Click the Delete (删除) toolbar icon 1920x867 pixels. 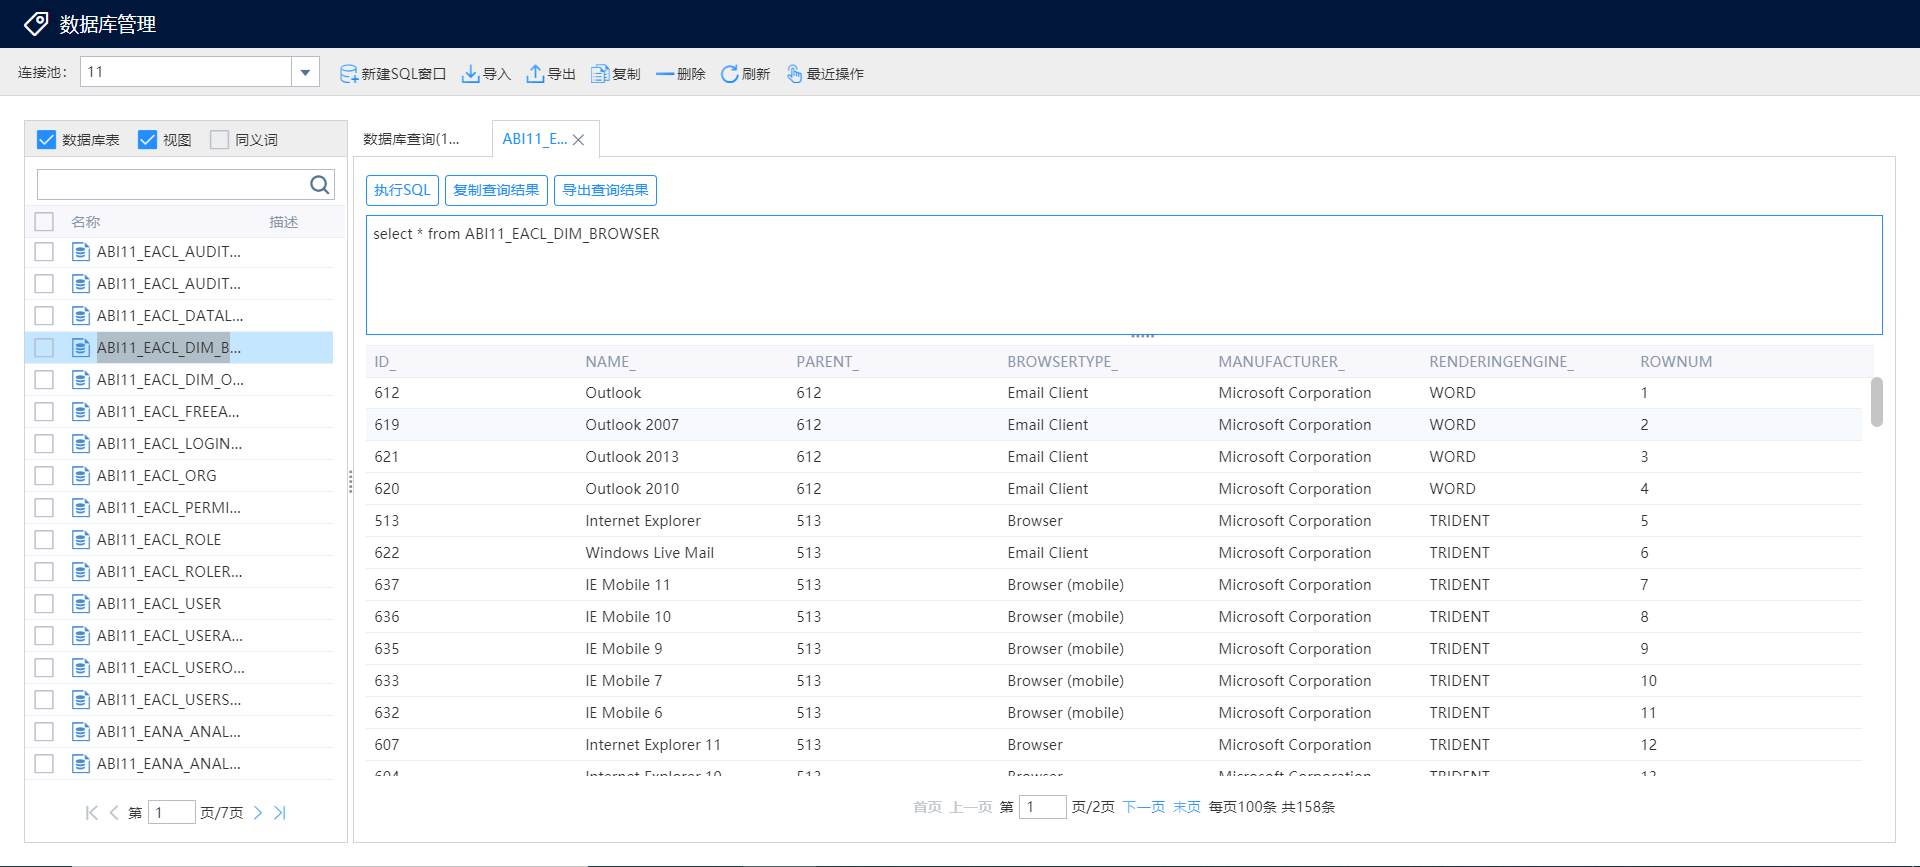pos(664,74)
